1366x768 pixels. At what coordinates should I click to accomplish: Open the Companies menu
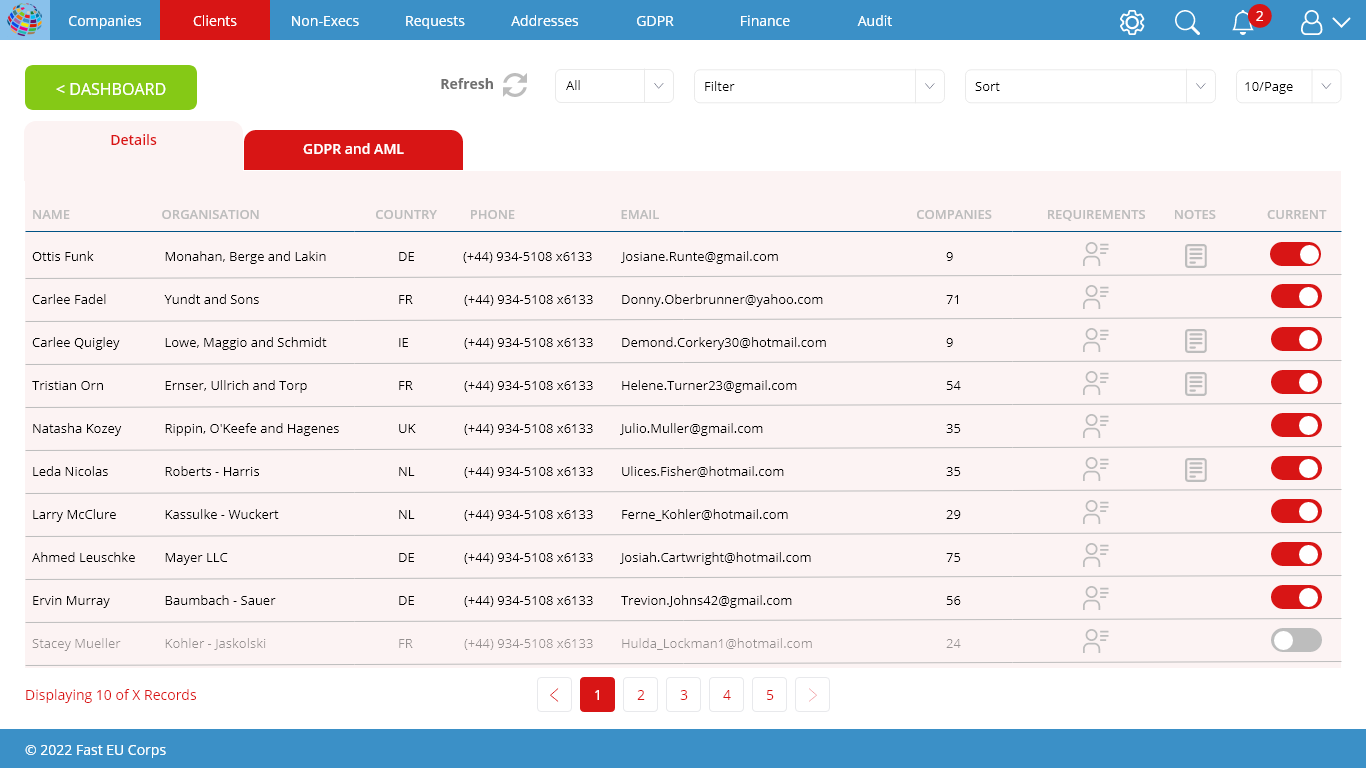pyautogui.click(x=105, y=20)
